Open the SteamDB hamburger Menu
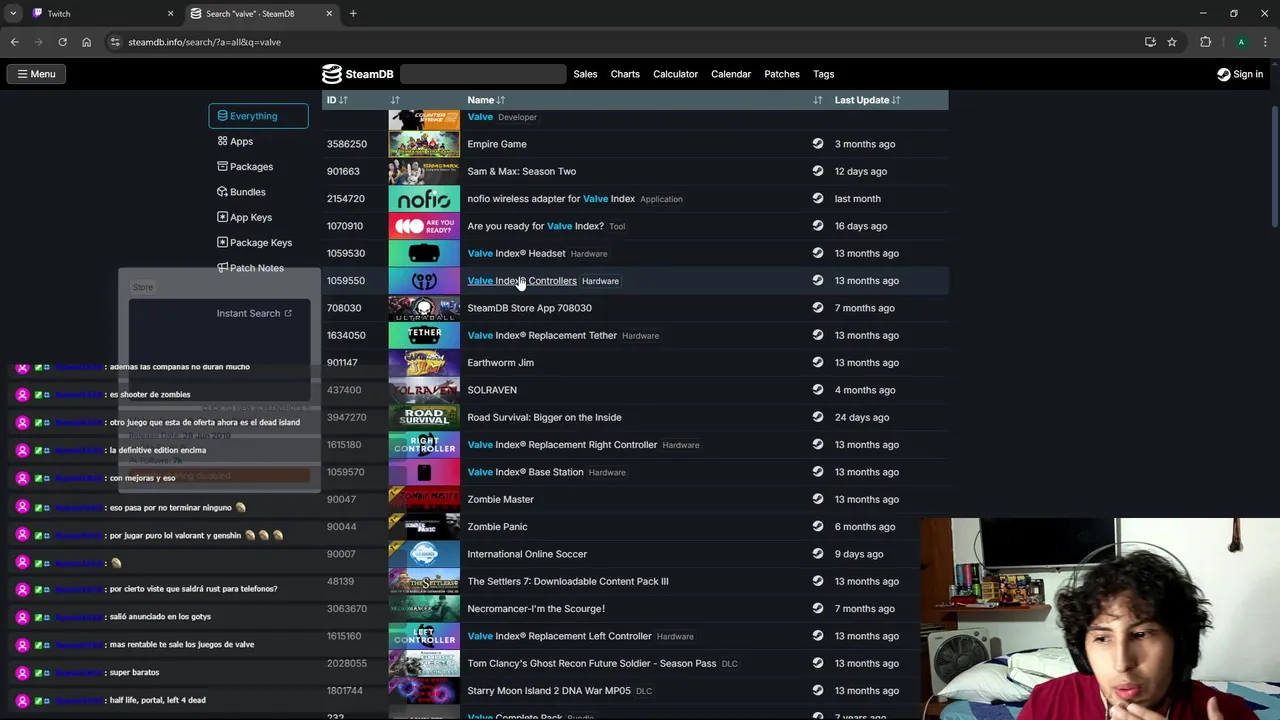1280x720 pixels. (x=35, y=74)
